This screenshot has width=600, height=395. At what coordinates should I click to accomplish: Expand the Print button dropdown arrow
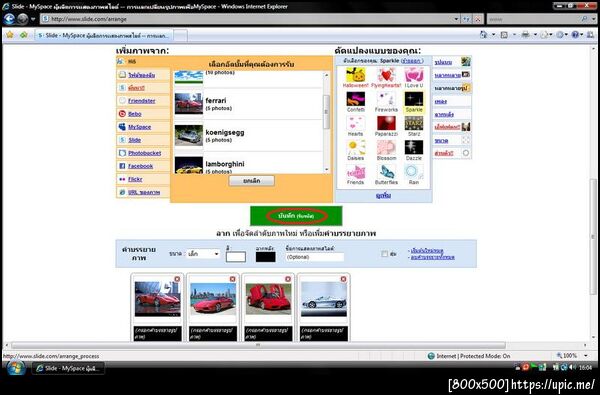tap(535, 35)
